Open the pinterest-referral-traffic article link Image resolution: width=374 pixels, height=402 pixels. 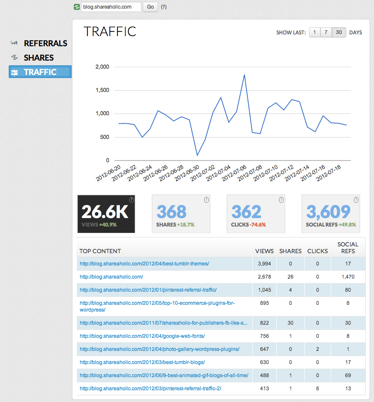148,290
